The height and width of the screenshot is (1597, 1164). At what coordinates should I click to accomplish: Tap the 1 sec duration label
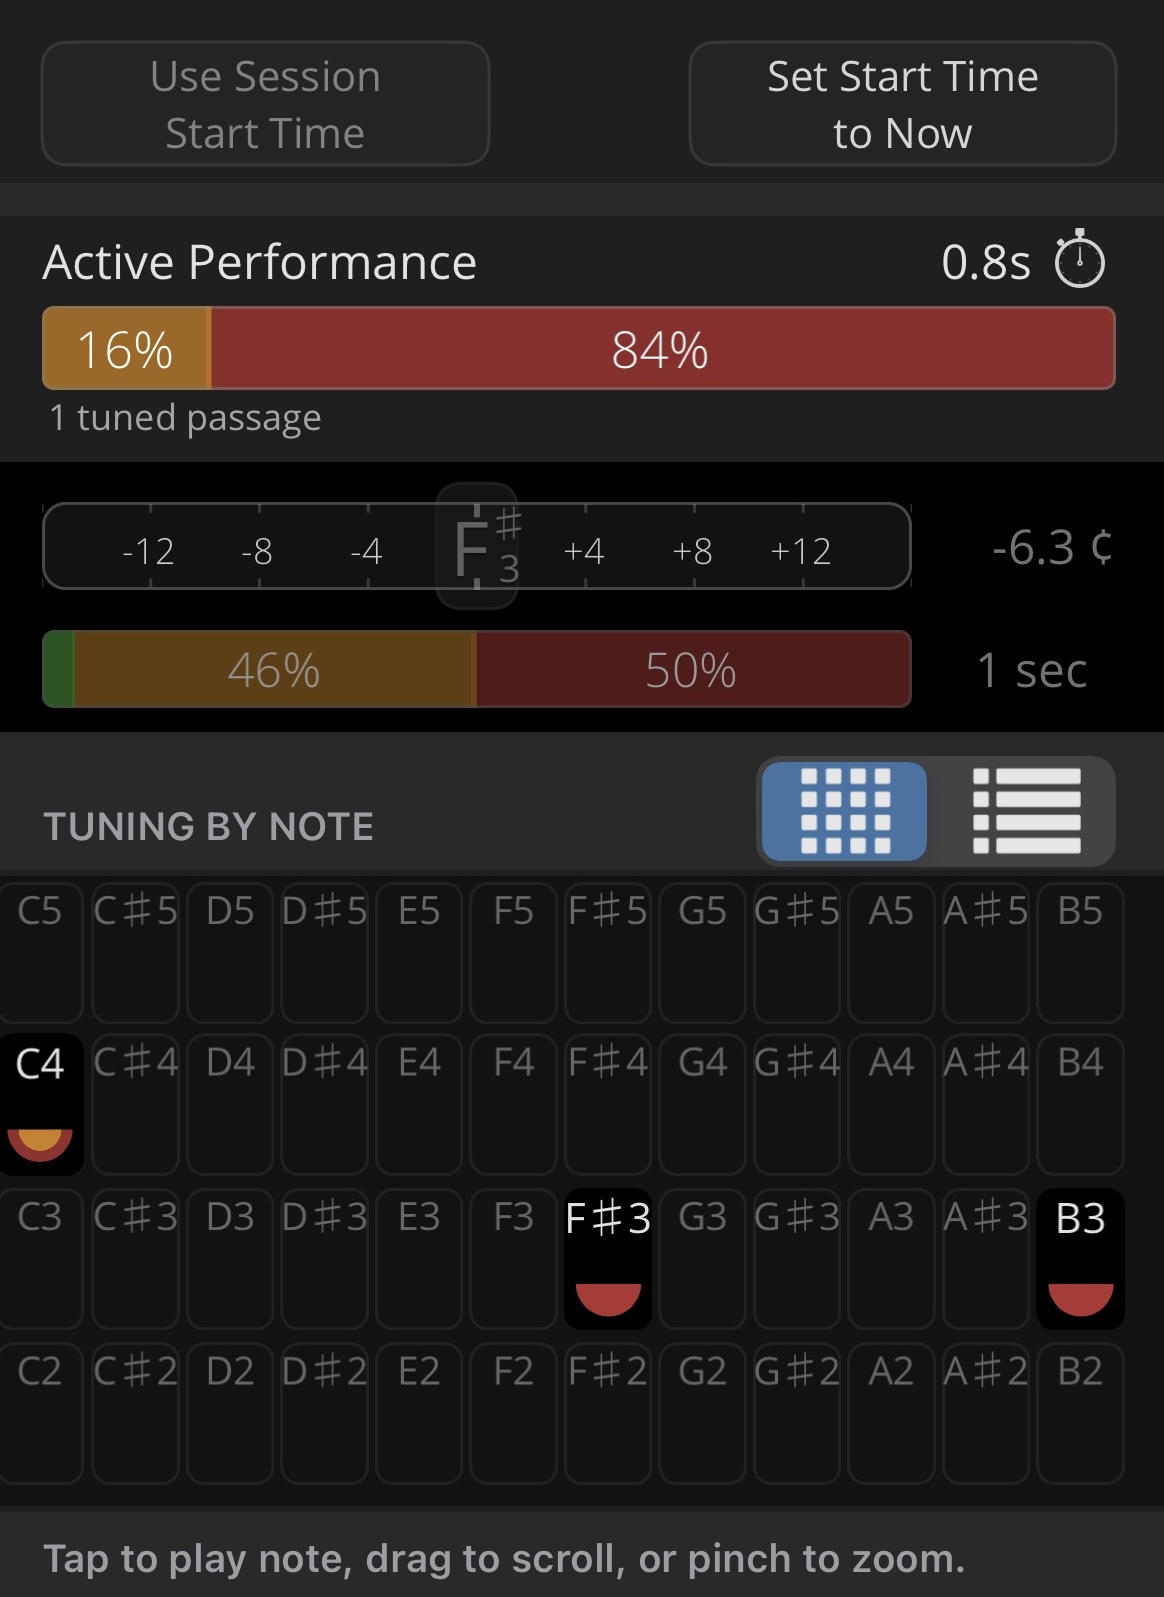(x=1032, y=670)
